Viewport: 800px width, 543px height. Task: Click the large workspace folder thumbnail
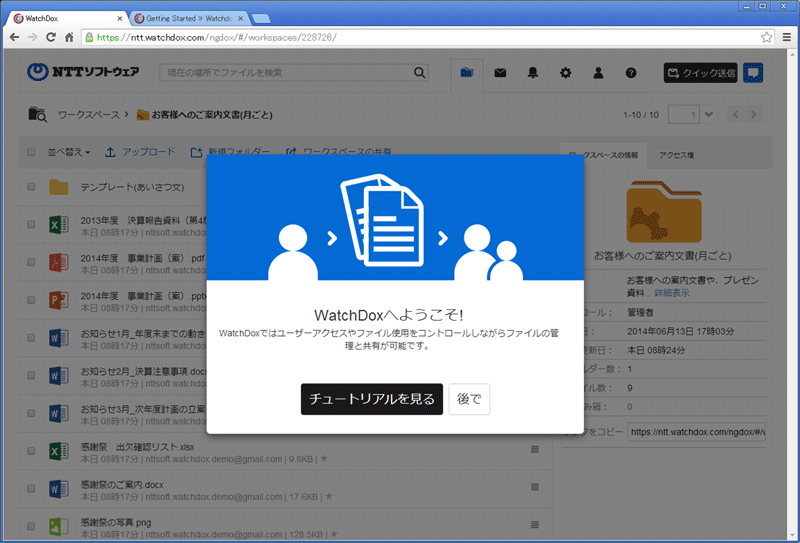pos(664,212)
